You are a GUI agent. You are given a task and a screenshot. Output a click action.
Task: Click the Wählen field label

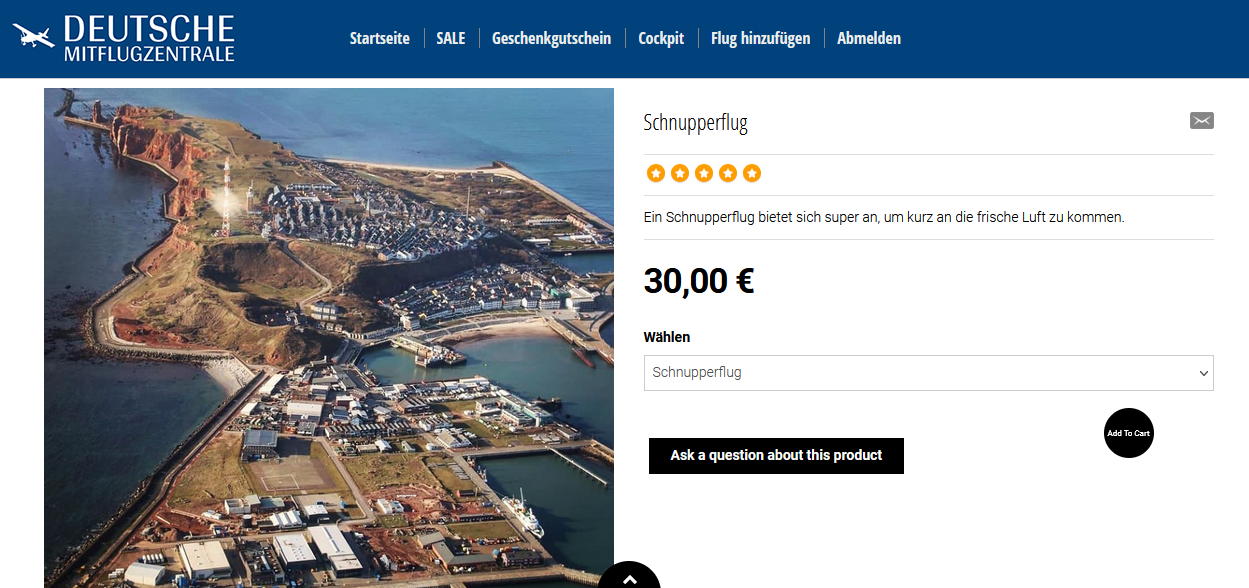point(666,337)
